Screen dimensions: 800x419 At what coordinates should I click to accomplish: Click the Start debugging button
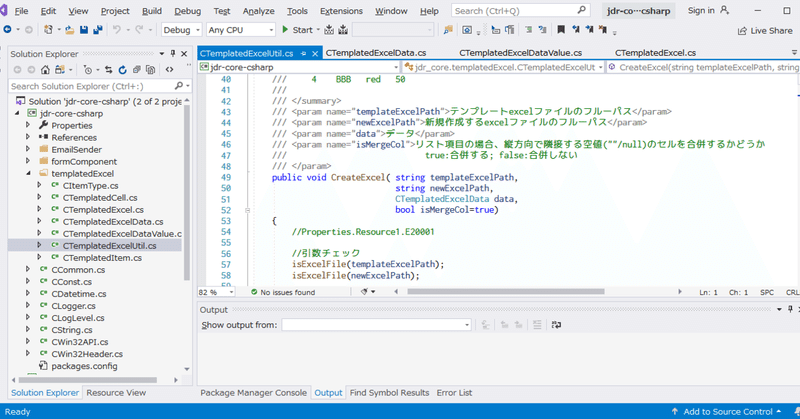(x=297, y=30)
